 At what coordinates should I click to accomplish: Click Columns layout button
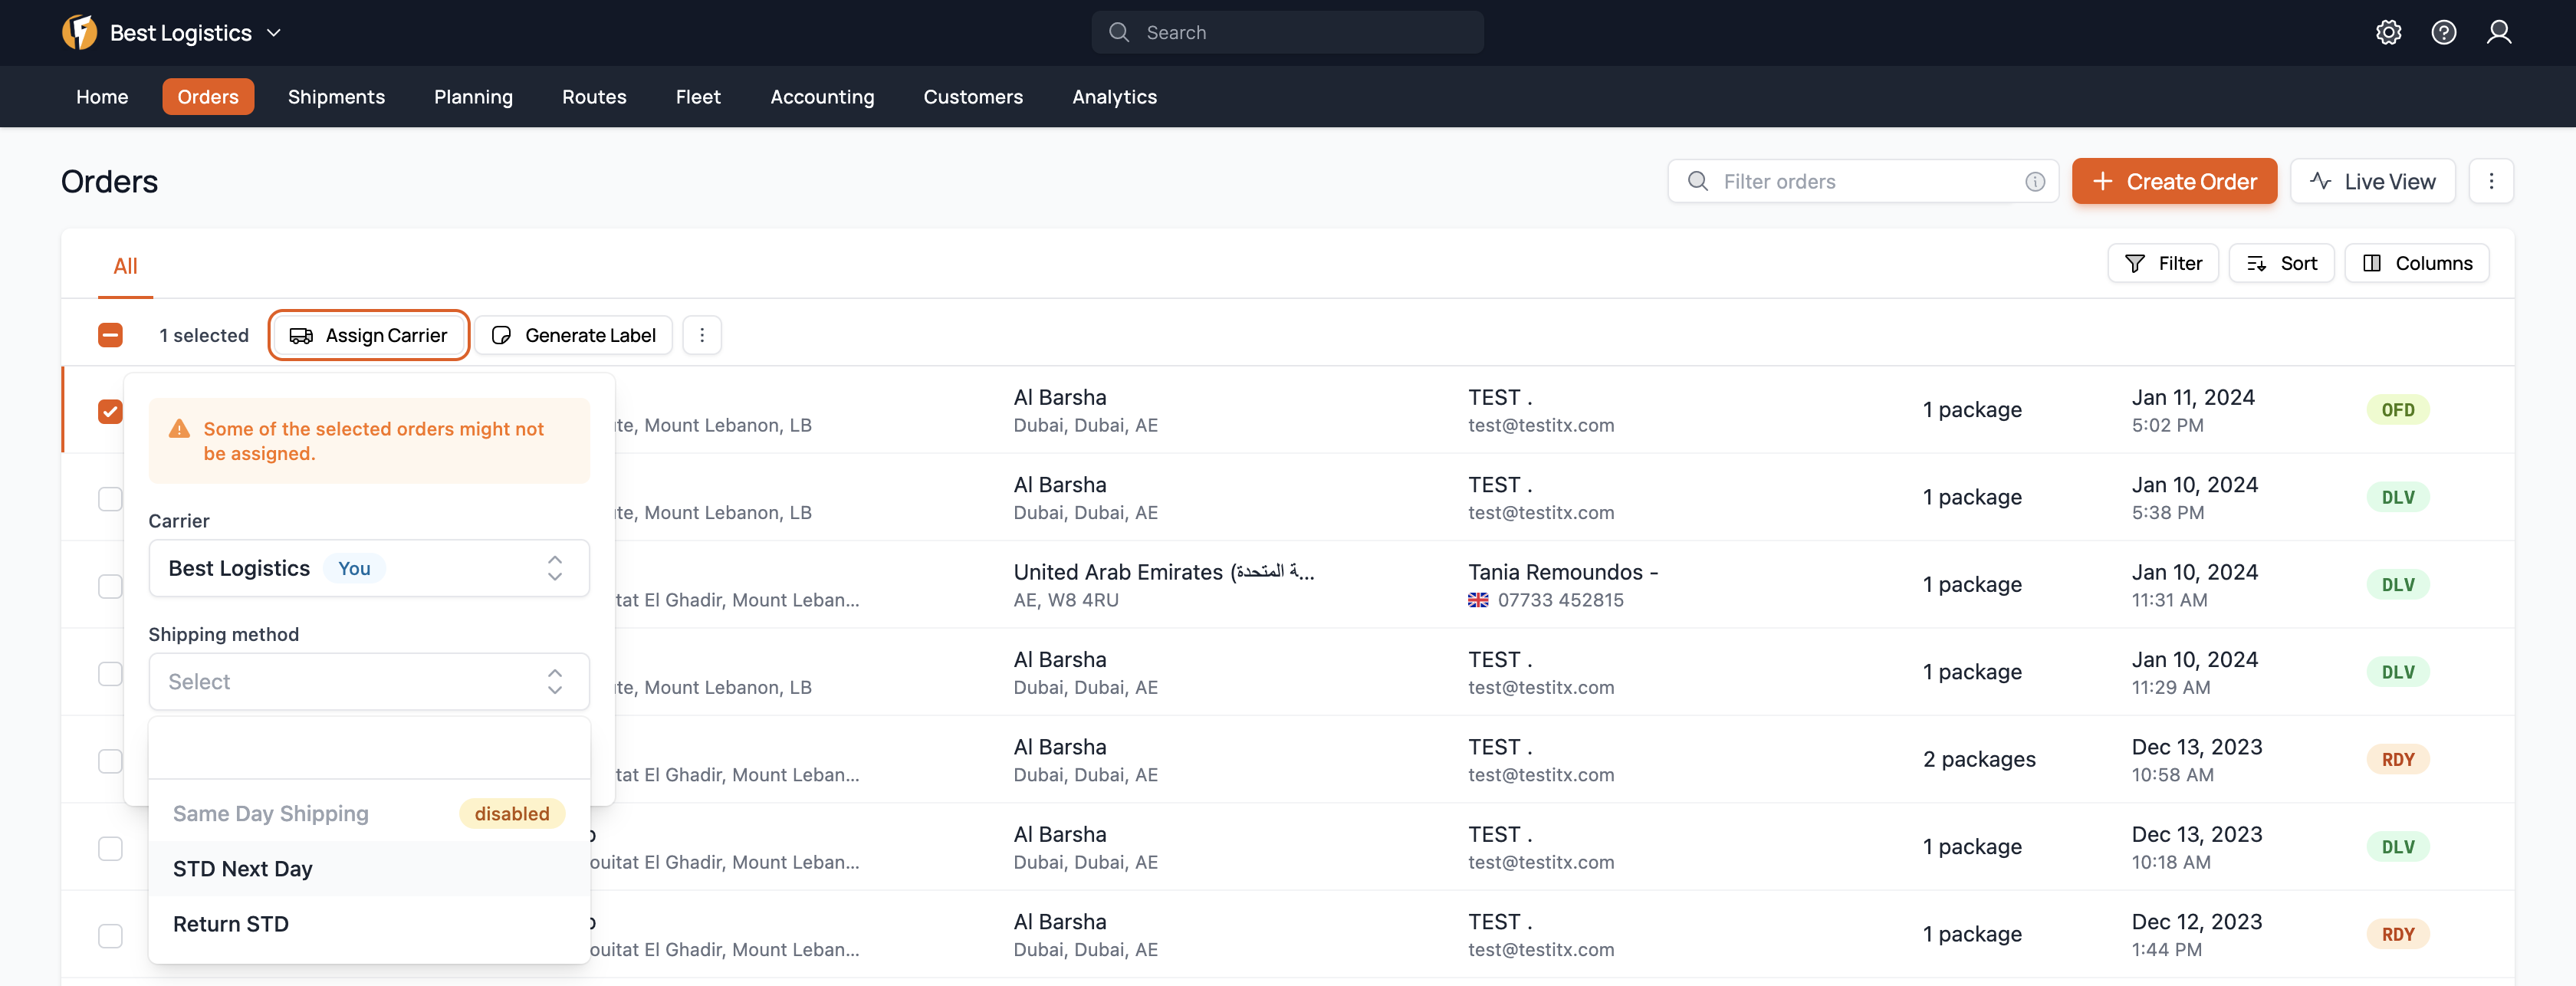[x=2416, y=263]
